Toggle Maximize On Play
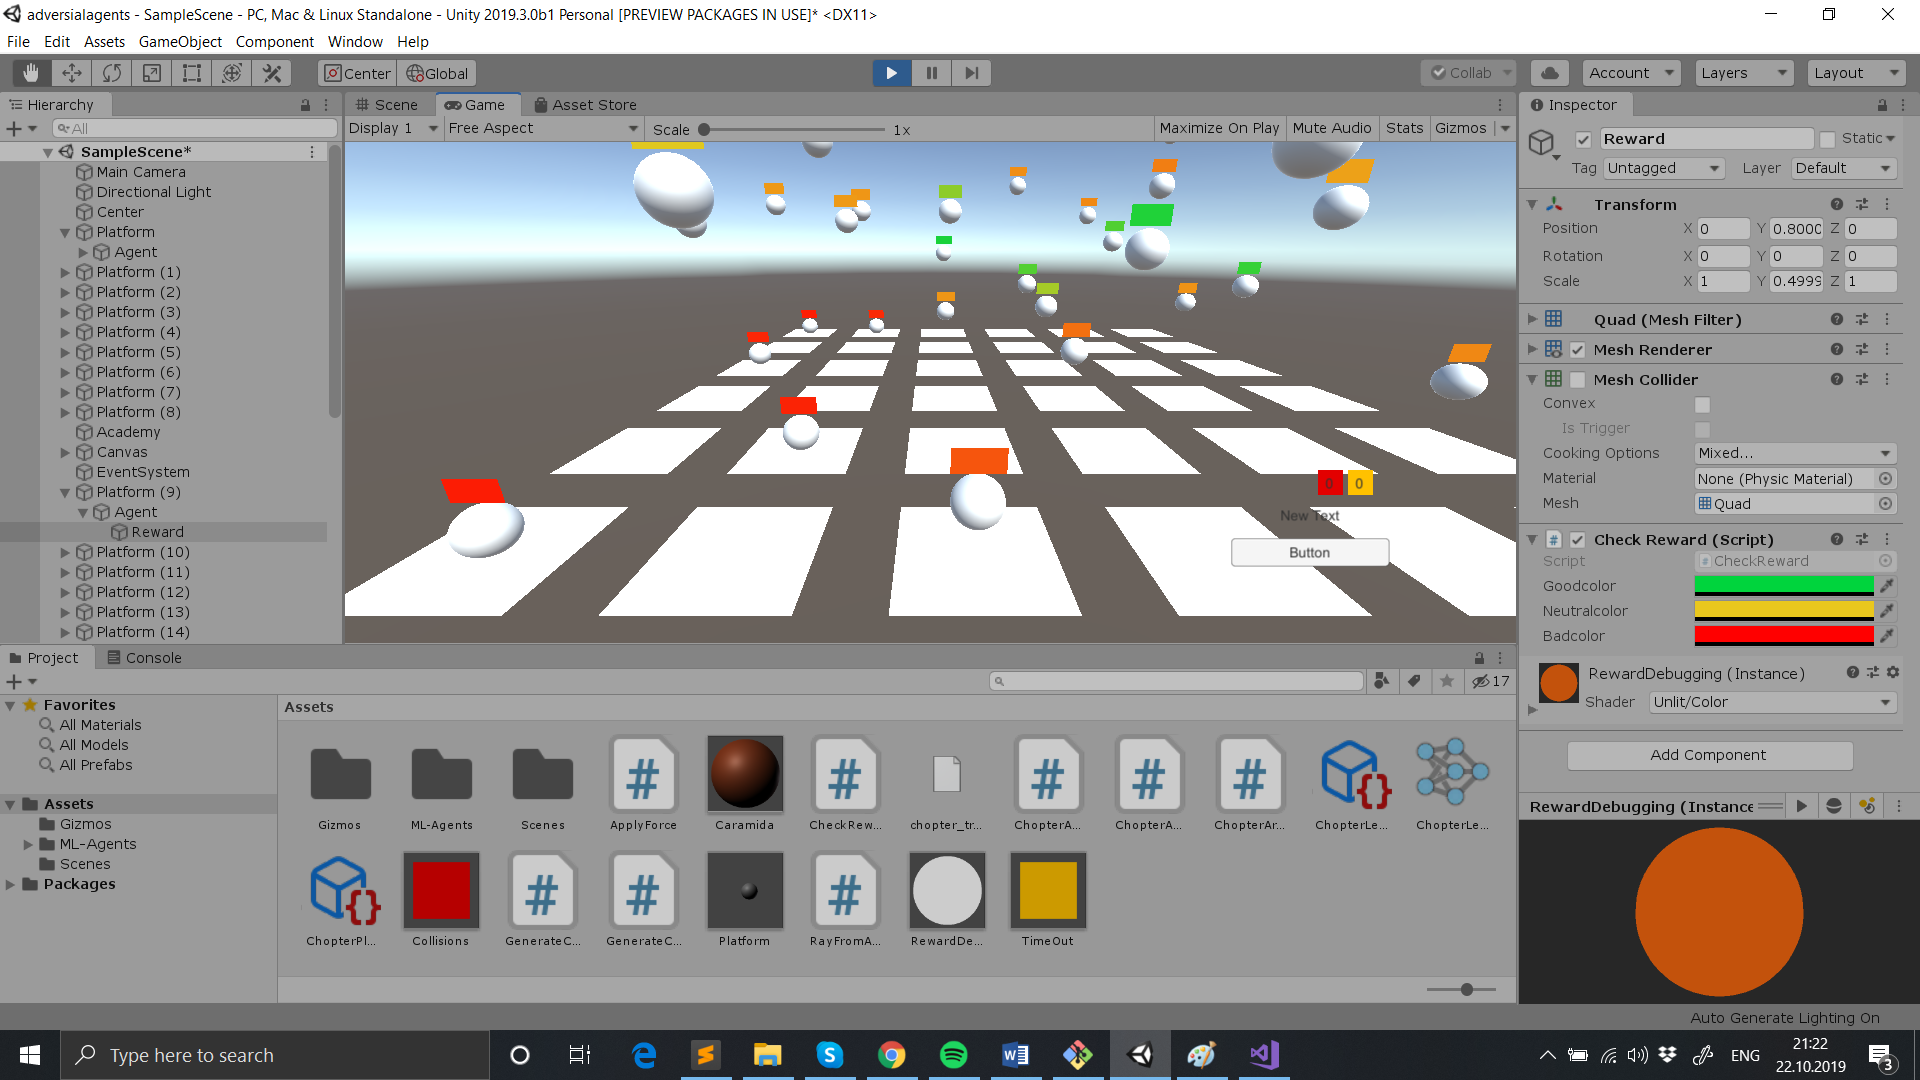1920x1080 pixels. tap(1218, 128)
